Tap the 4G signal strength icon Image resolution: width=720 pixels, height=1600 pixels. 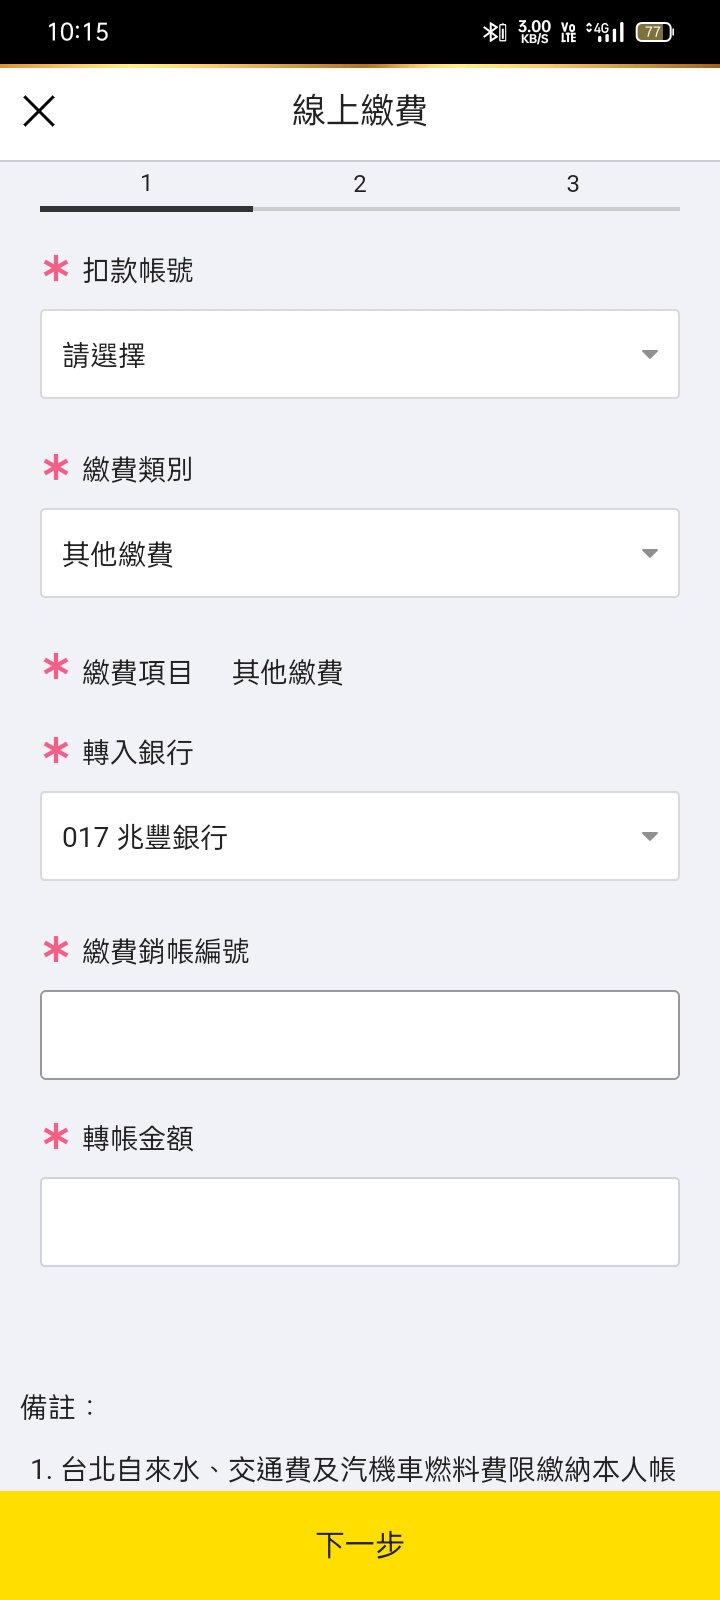(x=606, y=32)
